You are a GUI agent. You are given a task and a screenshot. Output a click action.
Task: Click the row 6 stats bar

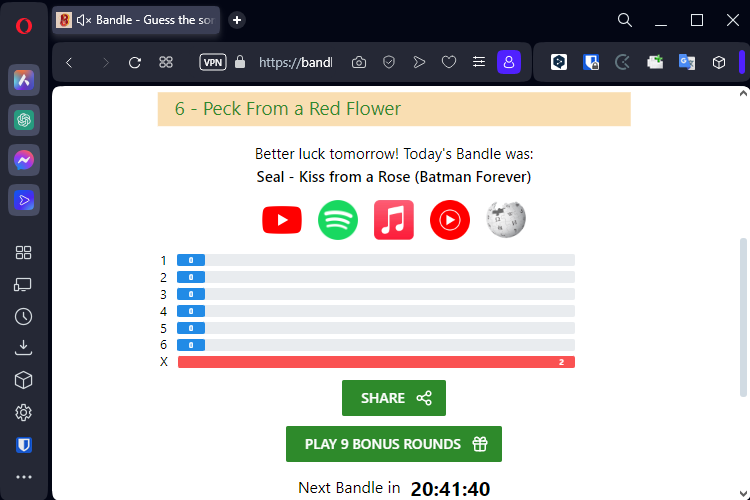click(x=376, y=345)
